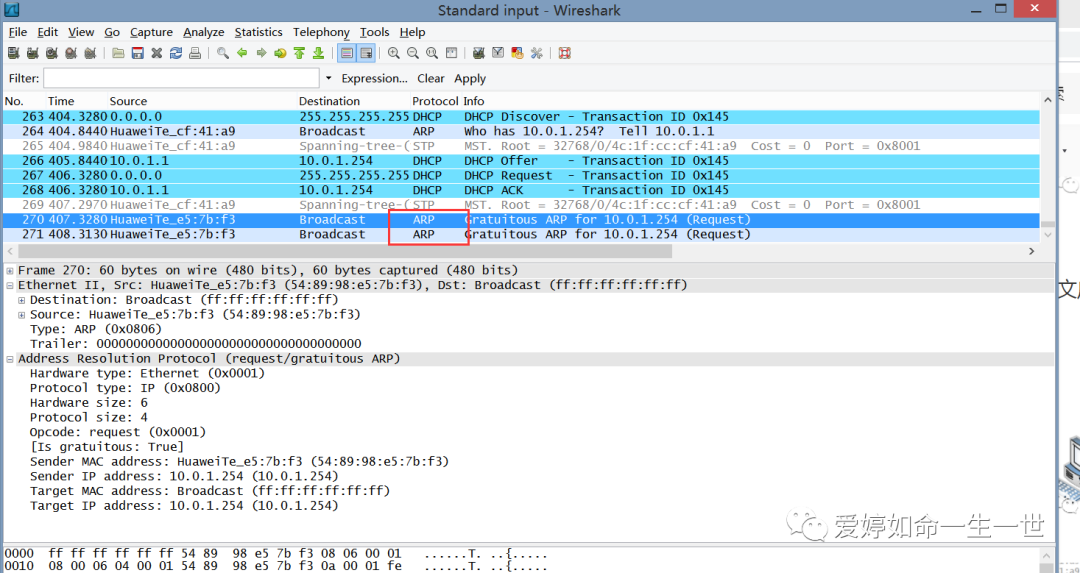Image resolution: width=1080 pixels, height=573 pixels.
Task: Open help lifebuoy icon
Action: click(565, 53)
